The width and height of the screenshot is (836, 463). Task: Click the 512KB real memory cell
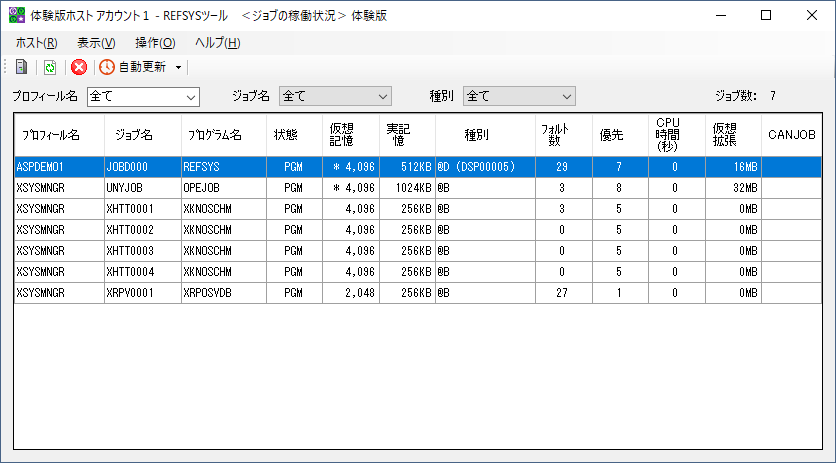407,167
